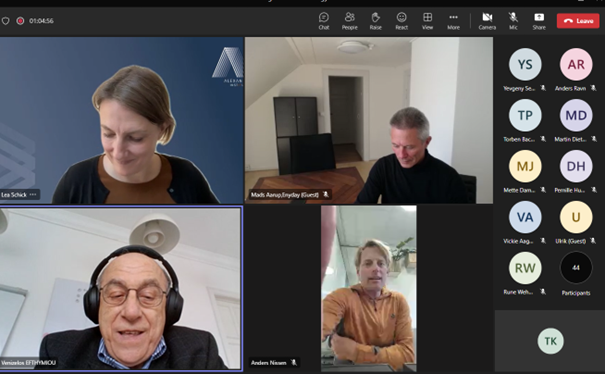
Task: Expand the More actions menu
Action: click(453, 21)
